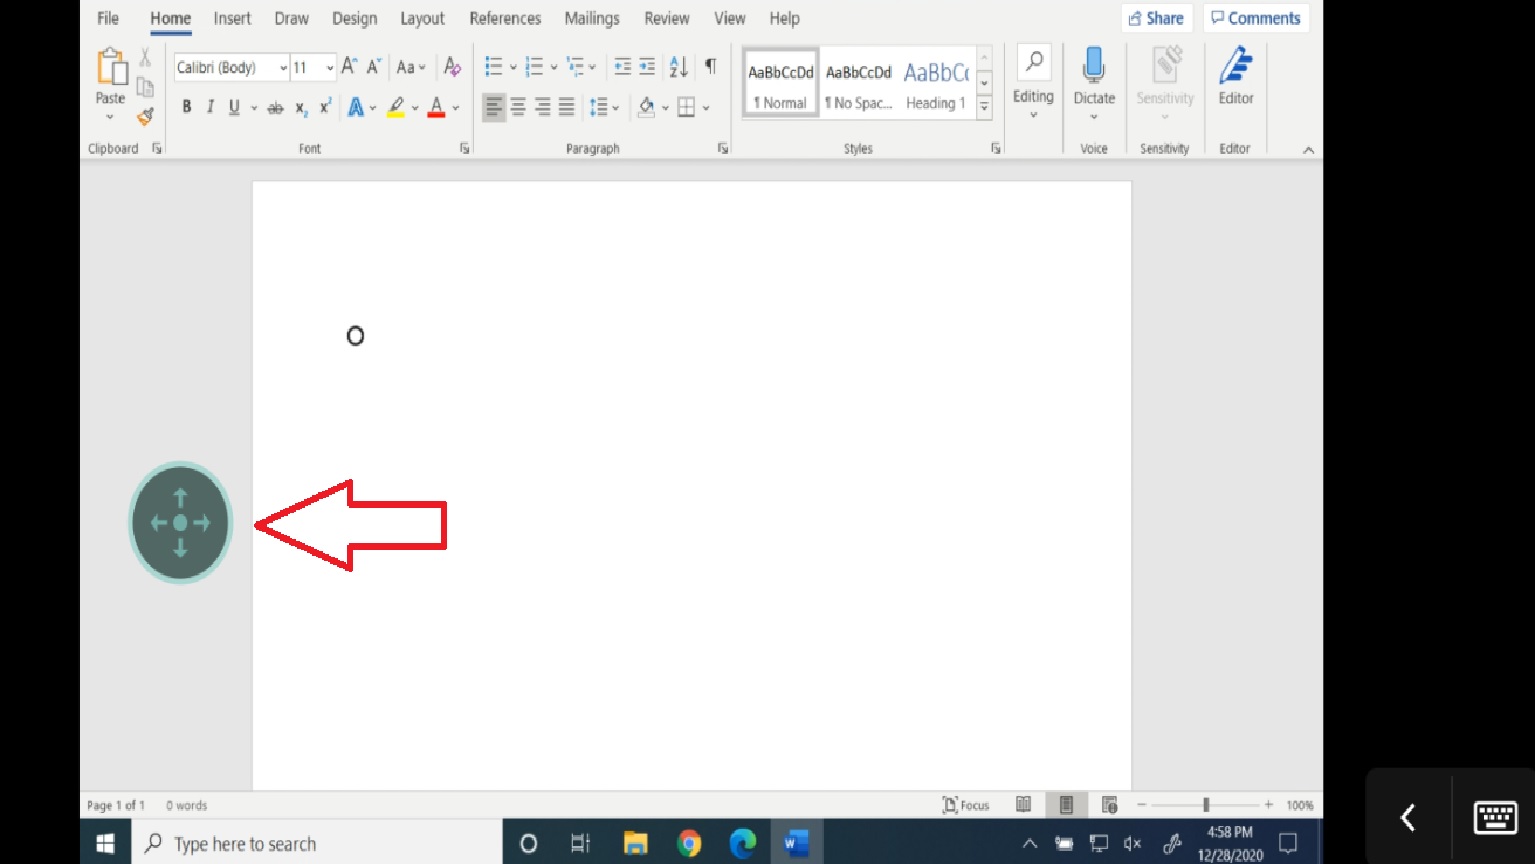Open the Insert ribbon tab

click(232, 18)
